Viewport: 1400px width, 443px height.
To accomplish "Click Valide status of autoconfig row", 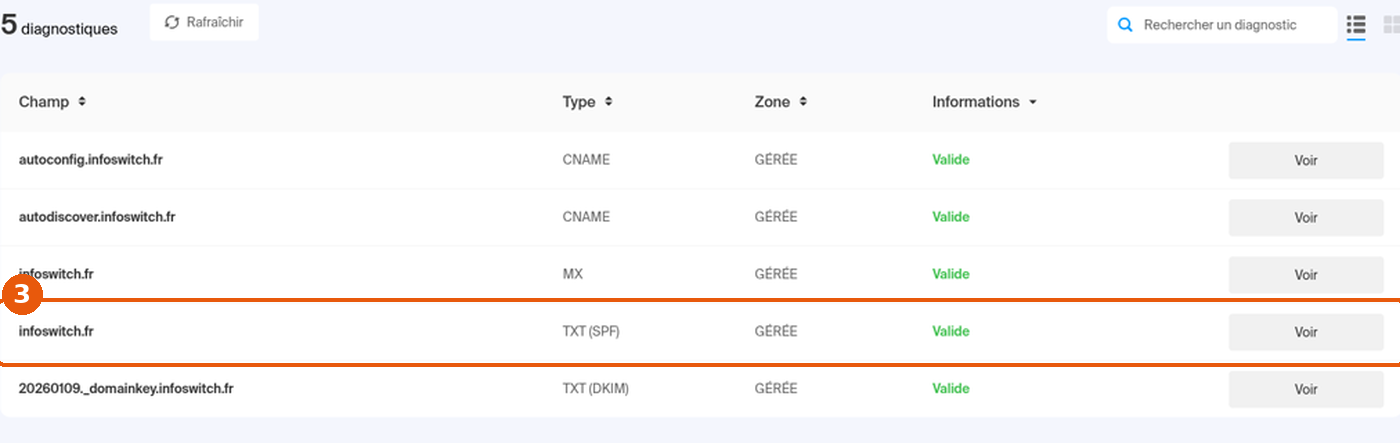I will pos(951,160).
